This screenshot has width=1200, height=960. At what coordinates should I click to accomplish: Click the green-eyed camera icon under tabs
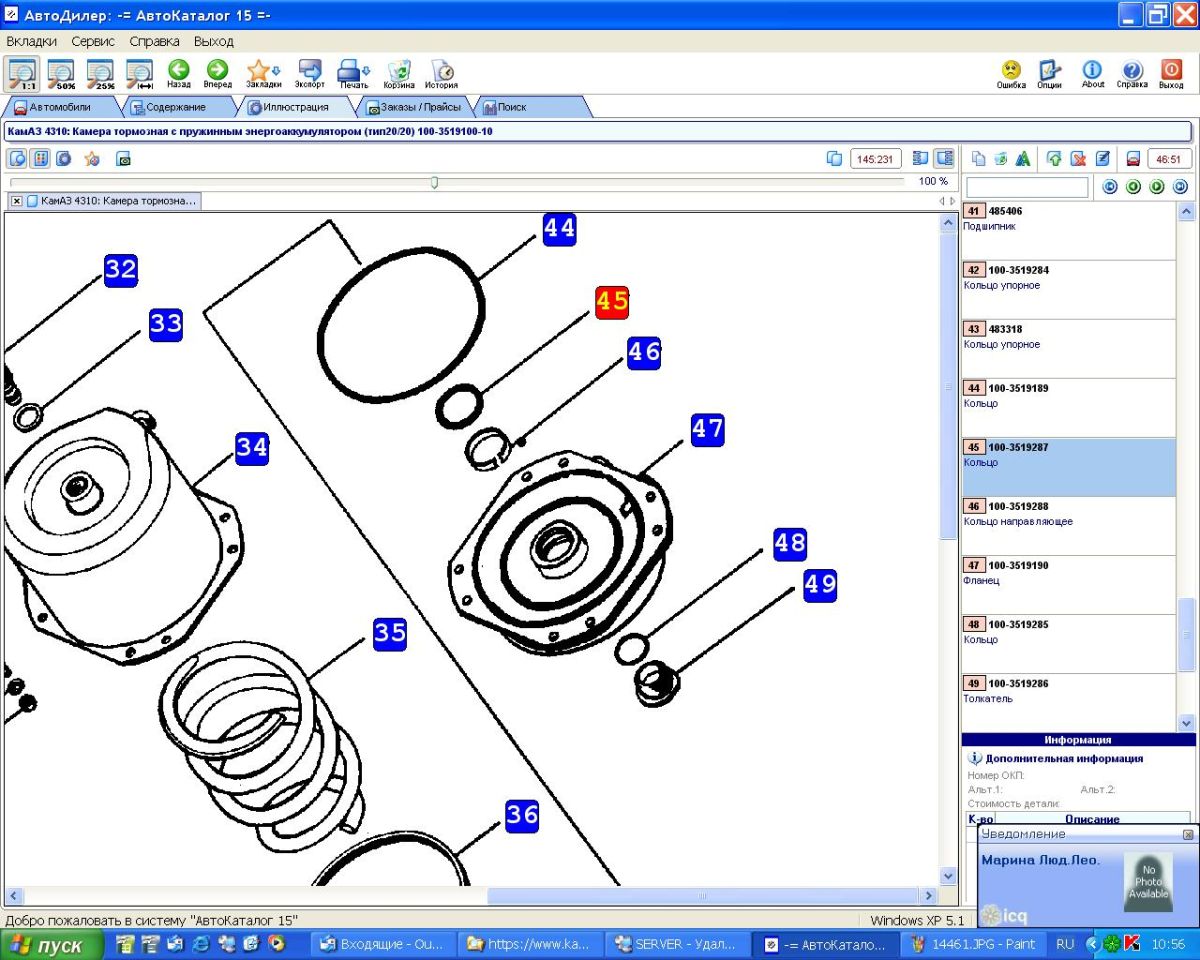[124, 158]
